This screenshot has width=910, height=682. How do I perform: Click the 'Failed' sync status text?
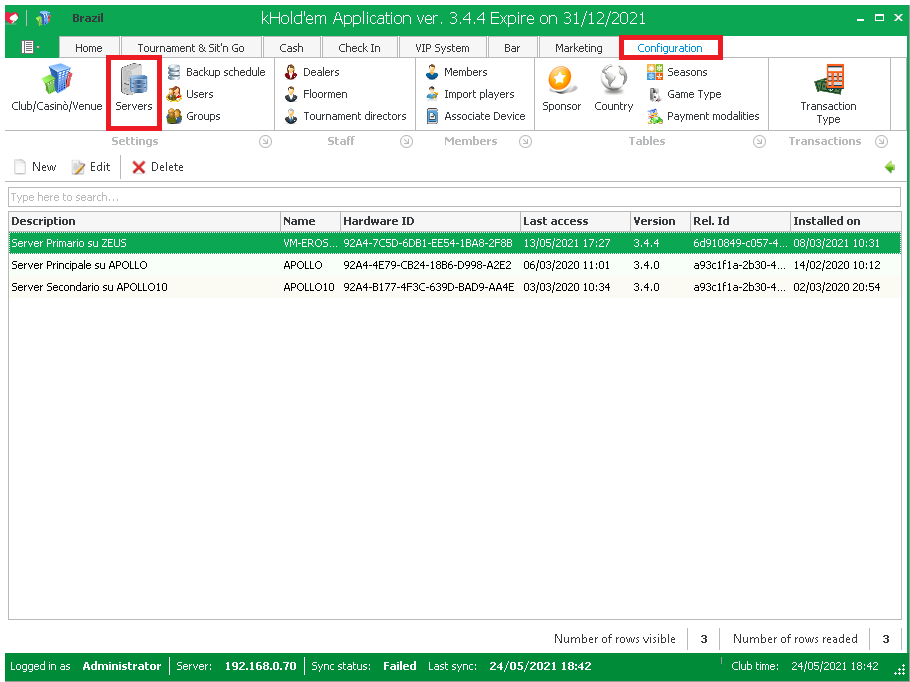400,666
